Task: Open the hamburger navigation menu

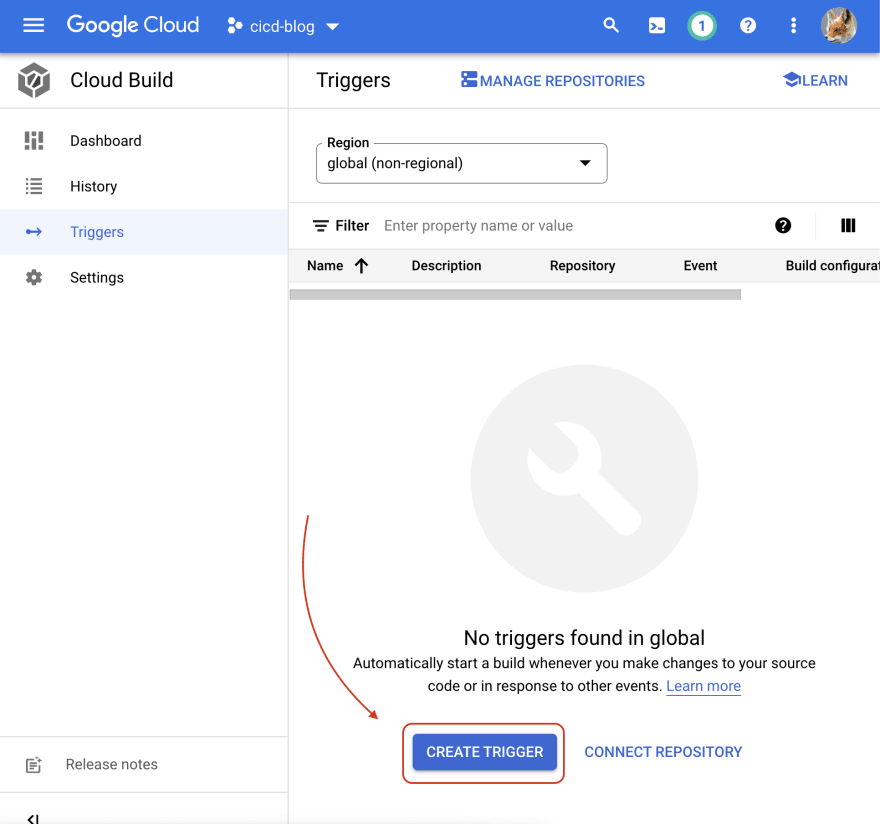Action: coord(33,25)
